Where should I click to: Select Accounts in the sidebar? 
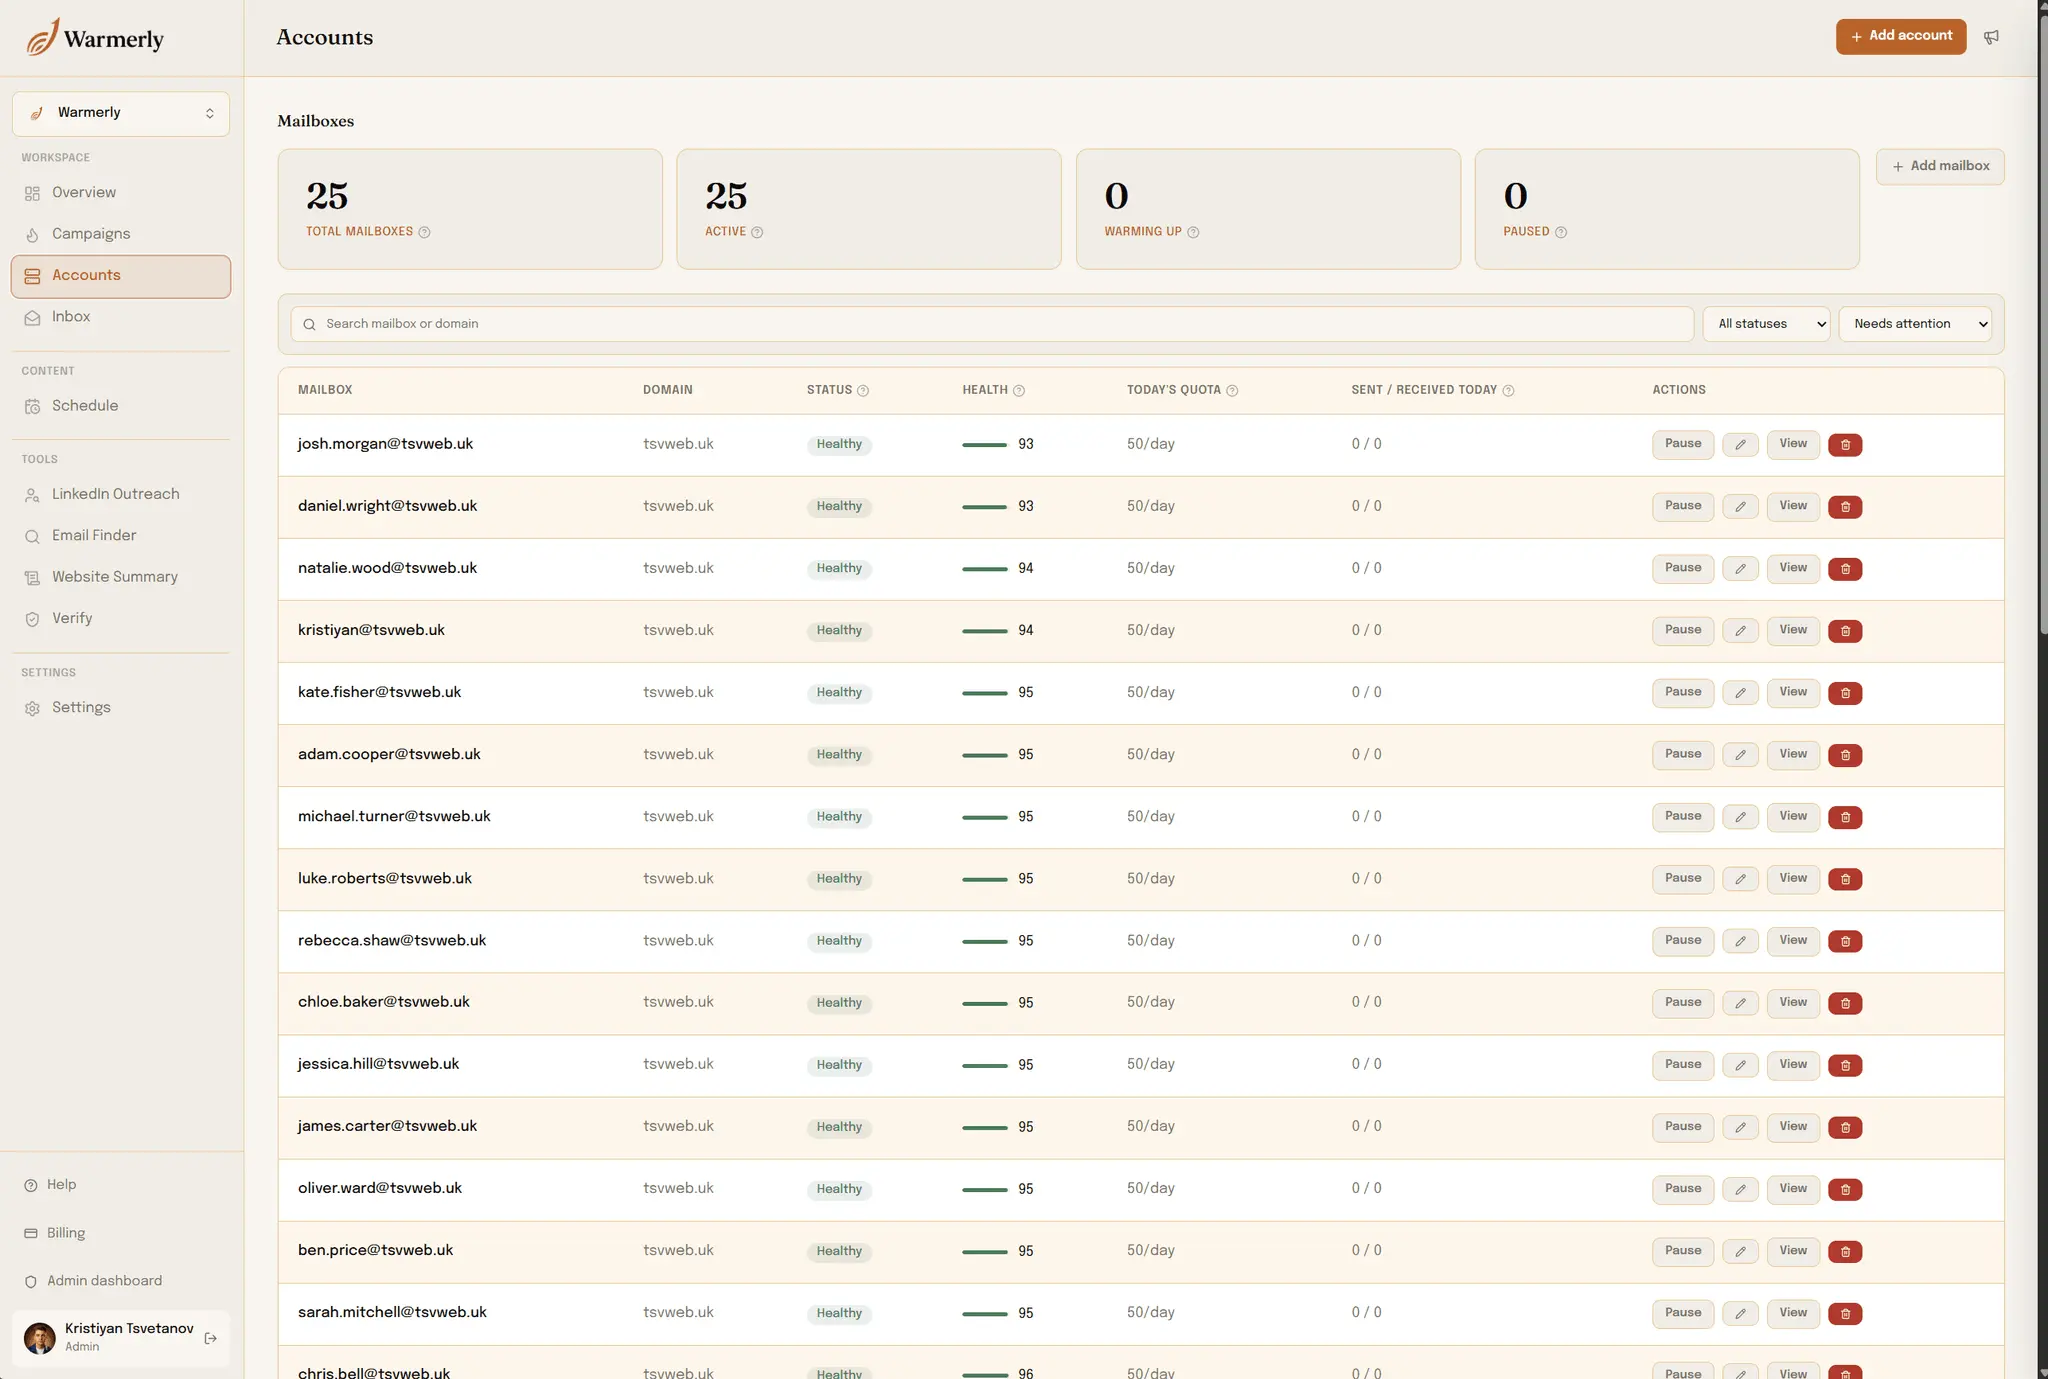coord(121,276)
